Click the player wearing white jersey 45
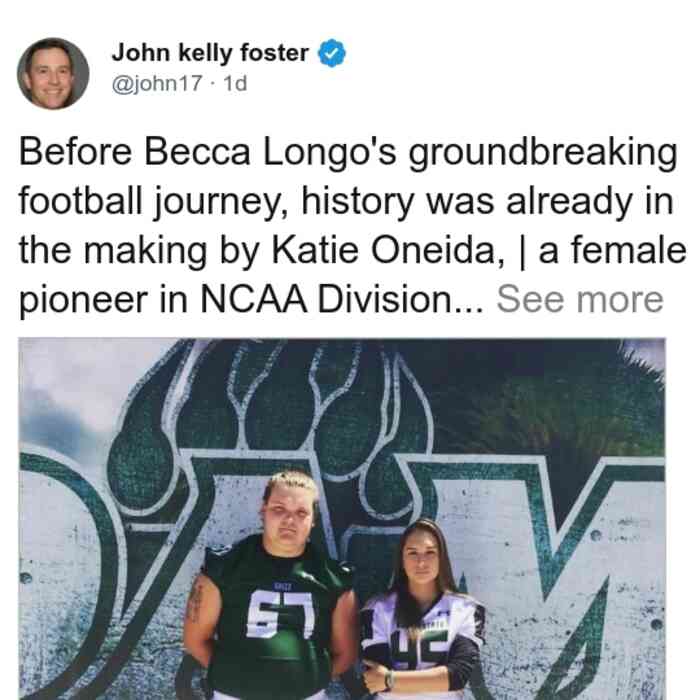This screenshot has width=700, height=700. click(x=424, y=612)
